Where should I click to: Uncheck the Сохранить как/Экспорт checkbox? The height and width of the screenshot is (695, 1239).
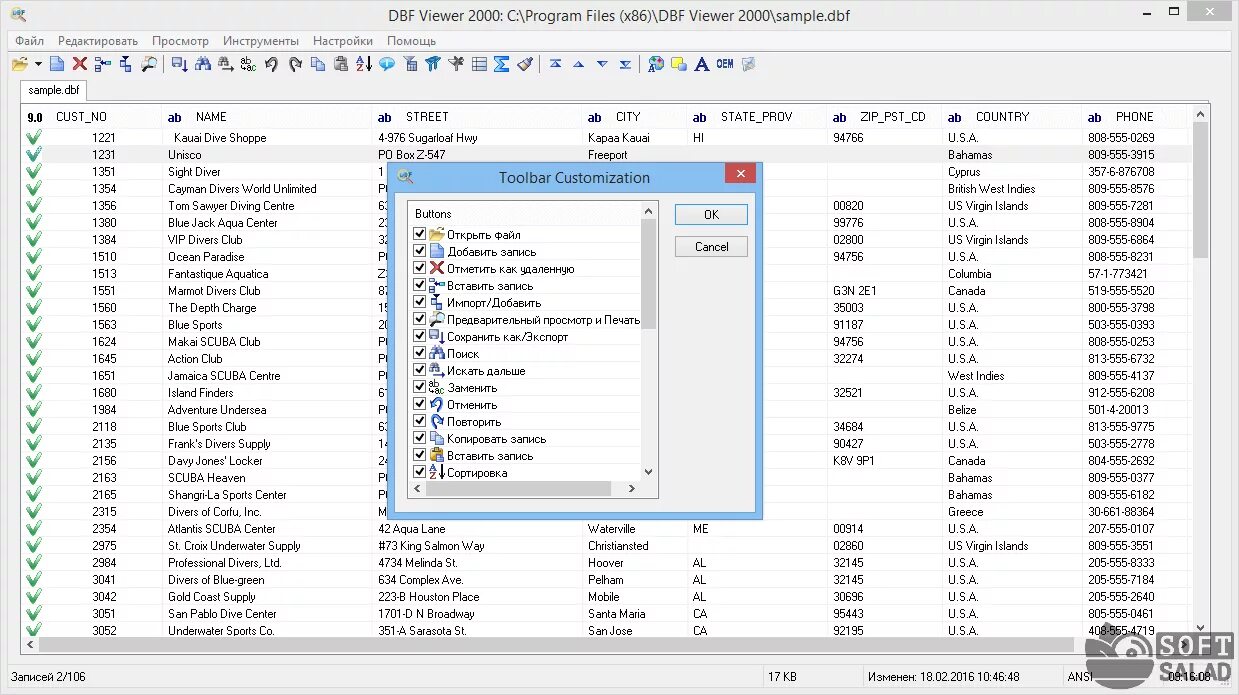click(420, 337)
